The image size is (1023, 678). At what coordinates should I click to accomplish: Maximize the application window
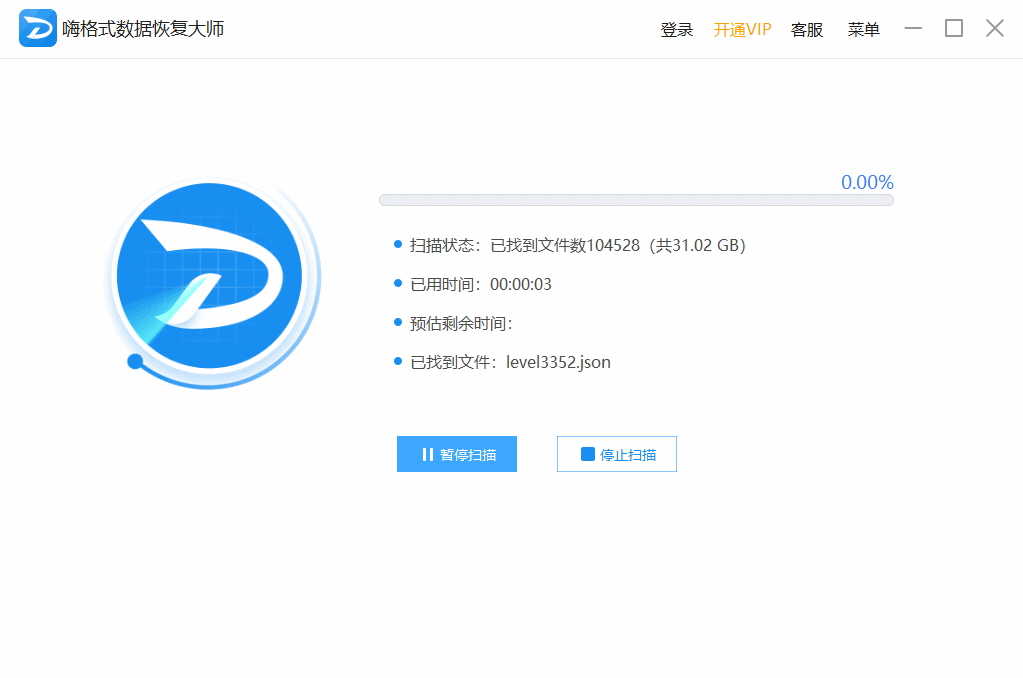(954, 28)
